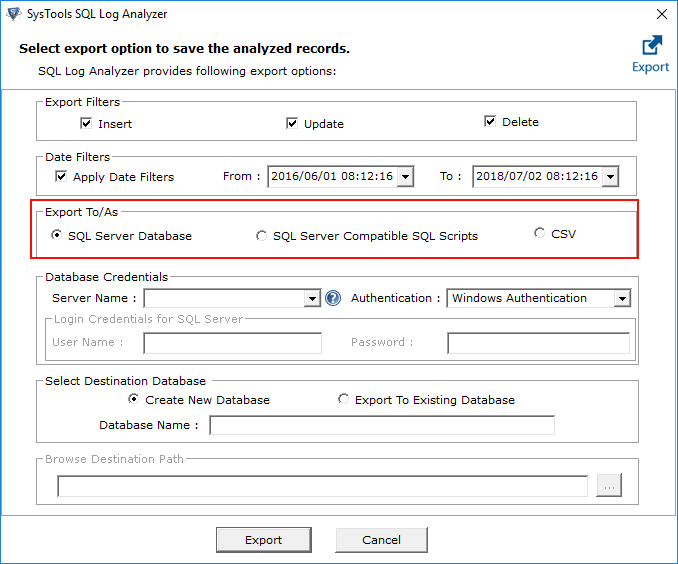Viewport: 678px width, 564px height.
Task: Click the Password text field
Action: 538,343
